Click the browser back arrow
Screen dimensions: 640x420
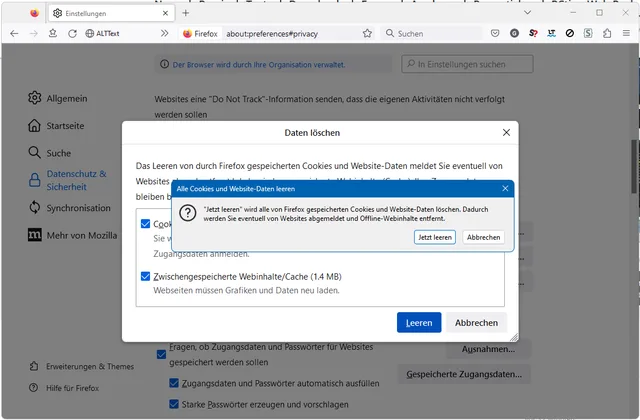14,33
